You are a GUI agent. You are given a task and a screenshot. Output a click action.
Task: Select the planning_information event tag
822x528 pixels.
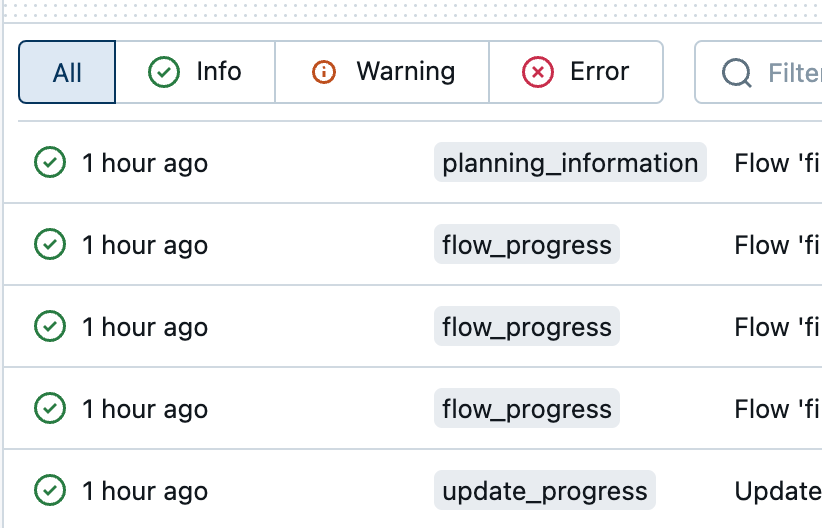tap(570, 163)
